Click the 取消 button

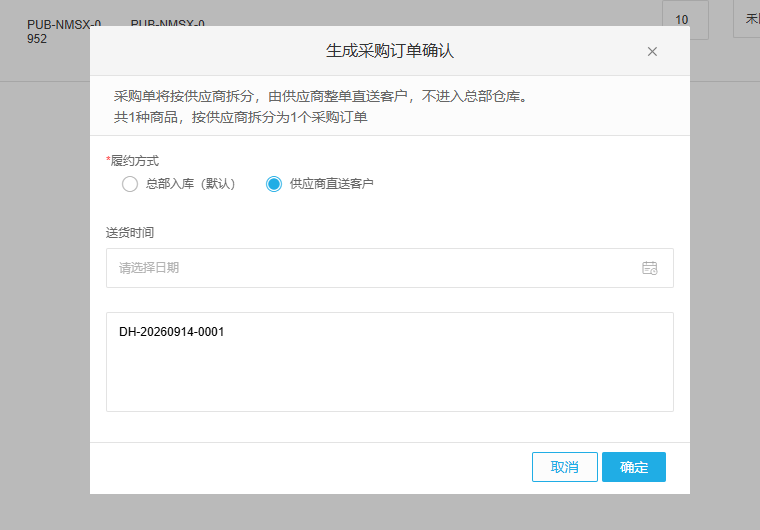[x=565, y=467]
